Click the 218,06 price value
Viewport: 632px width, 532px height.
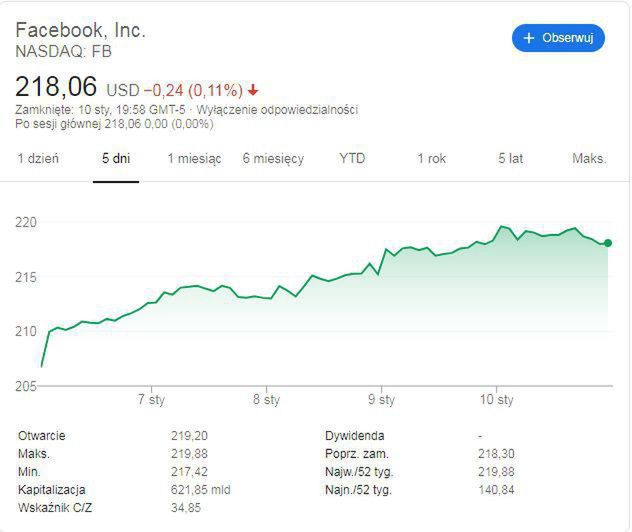pos(56,86)
